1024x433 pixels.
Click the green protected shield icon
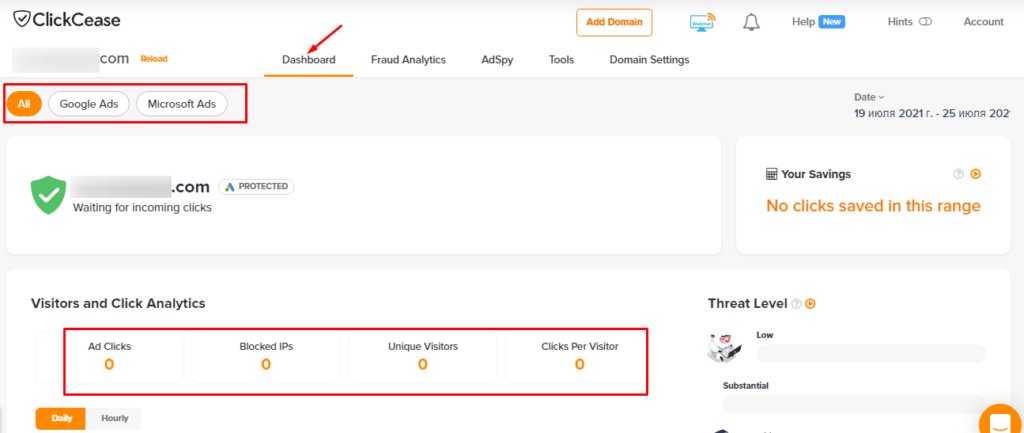[48, 195]
